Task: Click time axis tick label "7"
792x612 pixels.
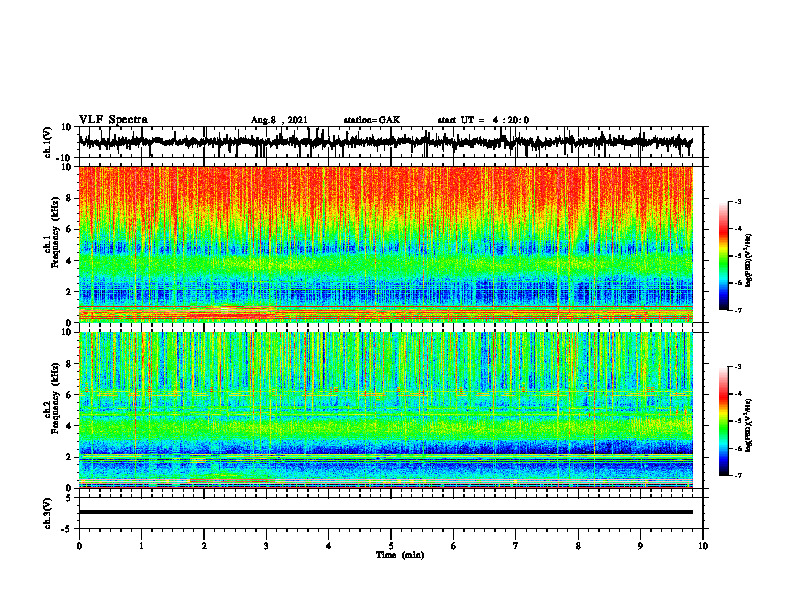Action: click(x=516, y=546)
